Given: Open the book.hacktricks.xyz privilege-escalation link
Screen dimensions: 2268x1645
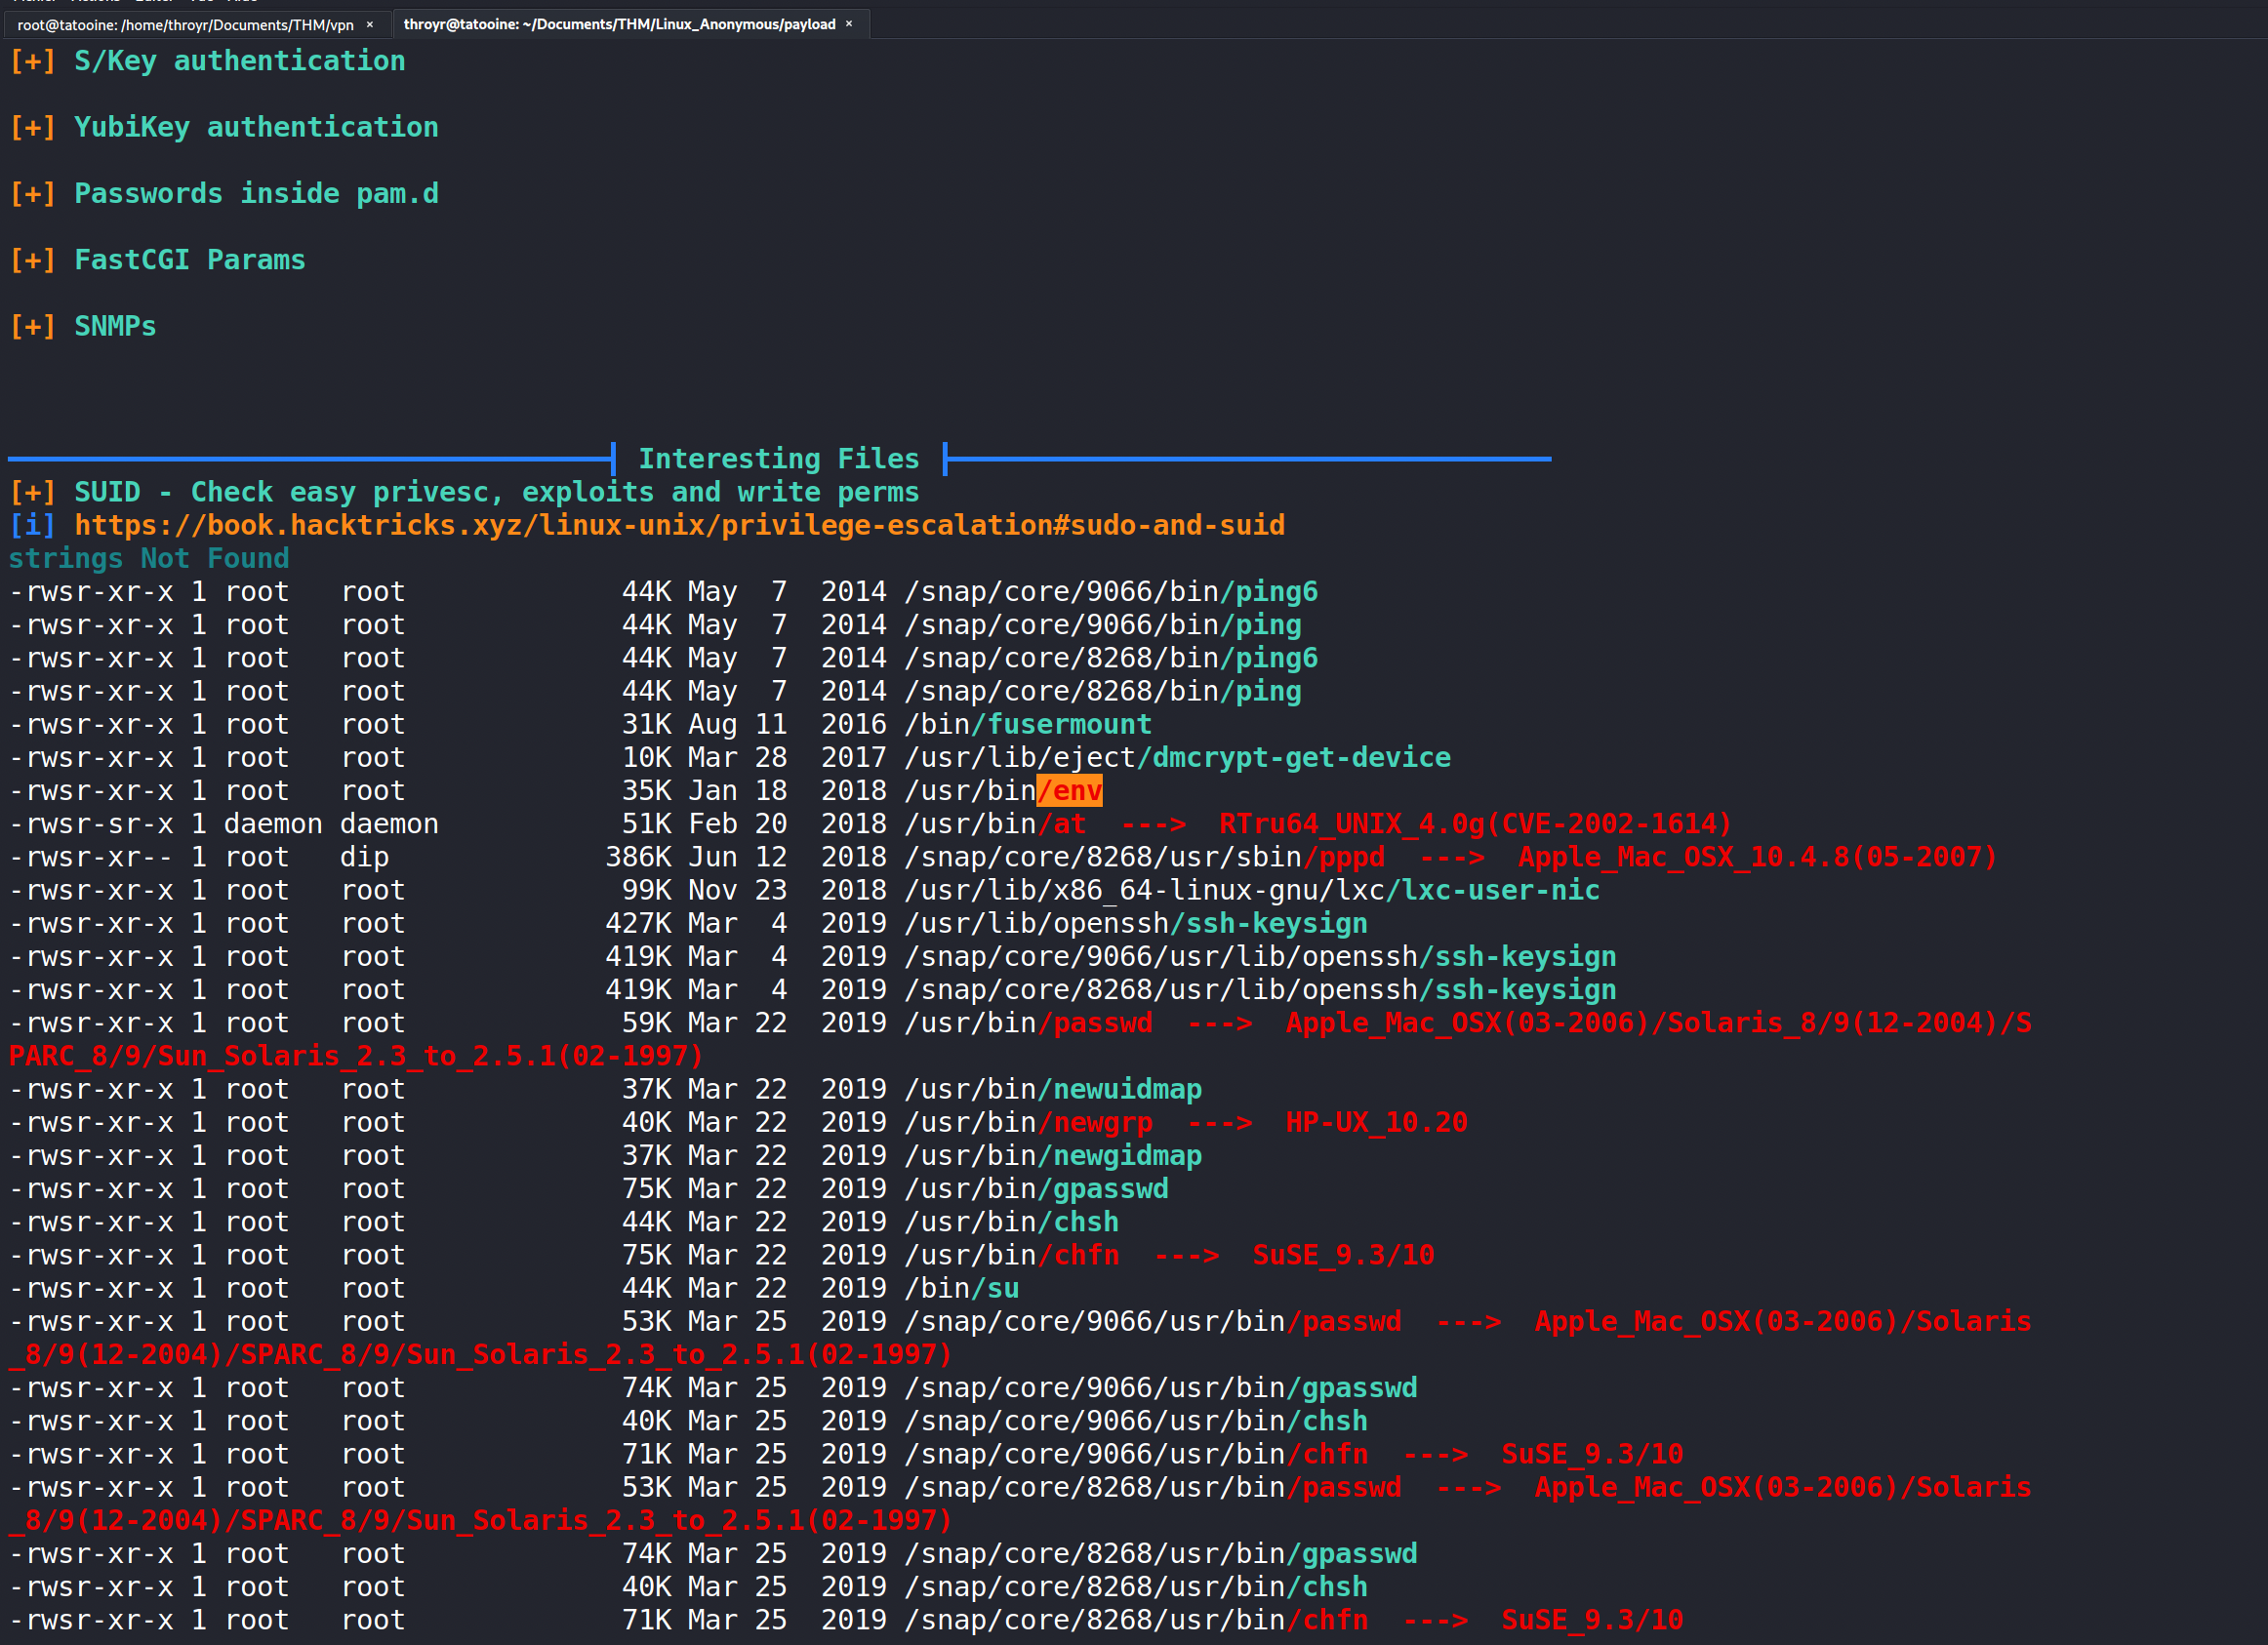Looking at the screenshot, I should [x=679, y=525].
